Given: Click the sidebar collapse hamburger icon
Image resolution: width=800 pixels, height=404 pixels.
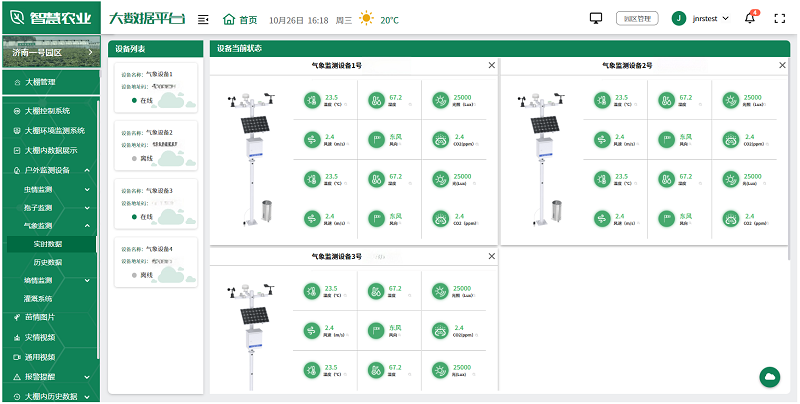Looking at the screenshot, I should pos(204,19).
